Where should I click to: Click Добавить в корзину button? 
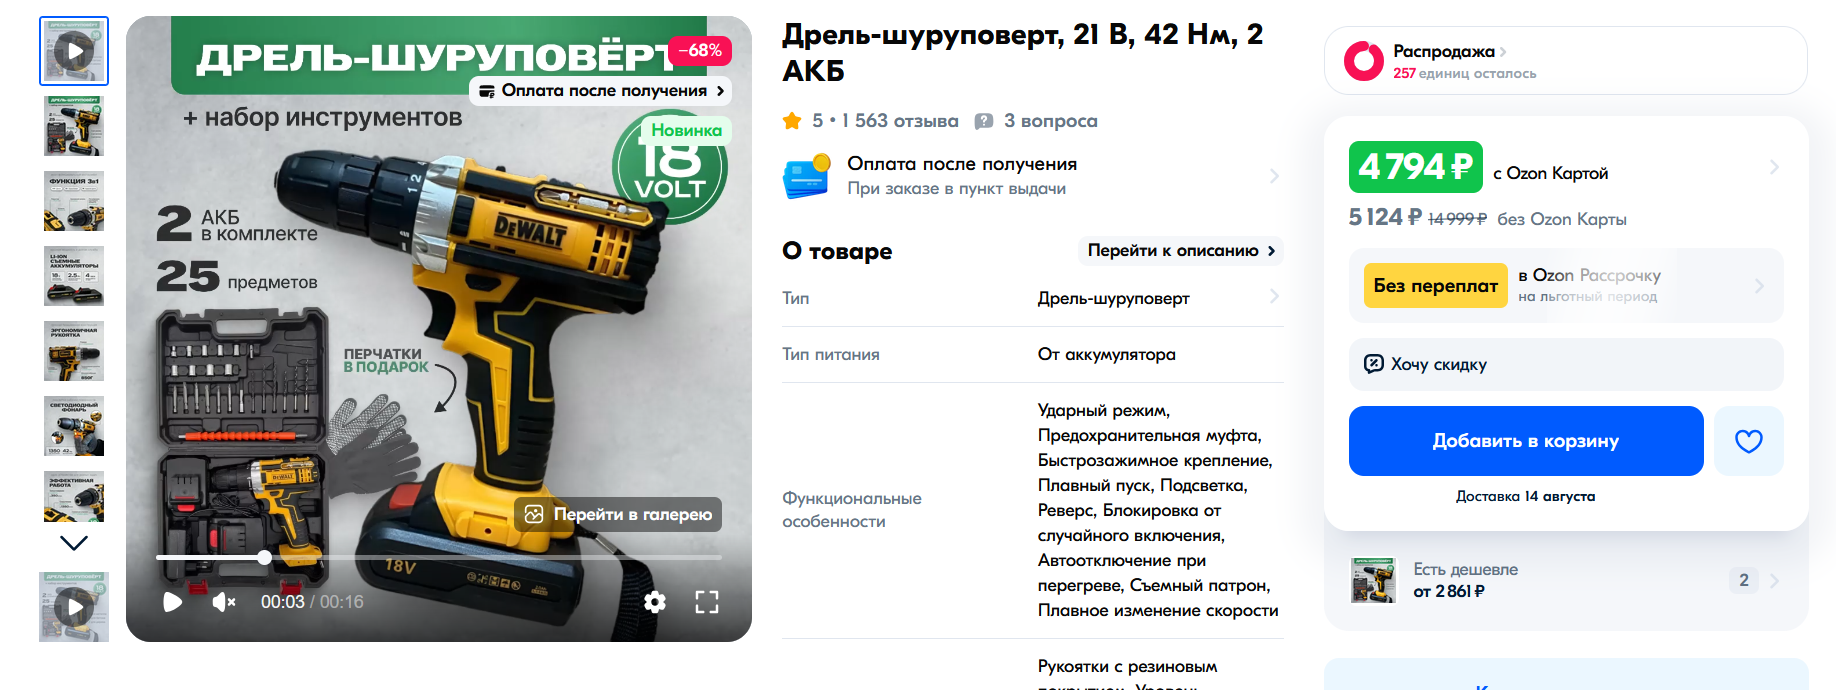[x=1526, y=441]
